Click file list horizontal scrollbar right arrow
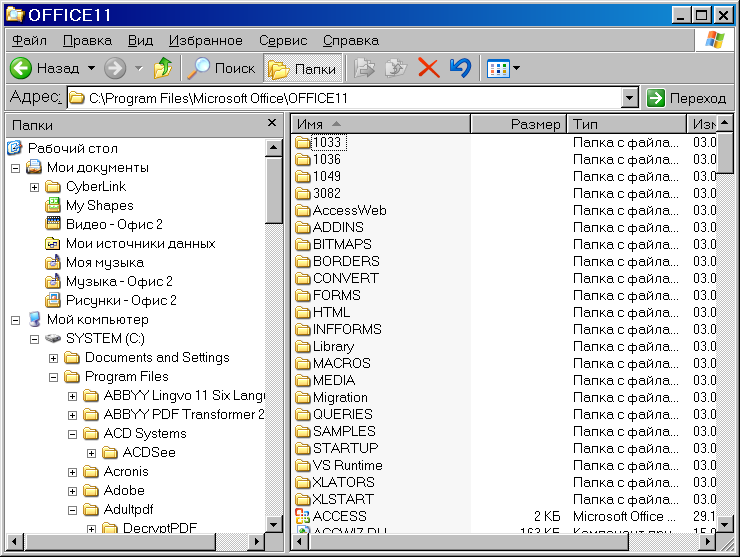This screenshot has width=740, height=557. [x=707, y=541]
